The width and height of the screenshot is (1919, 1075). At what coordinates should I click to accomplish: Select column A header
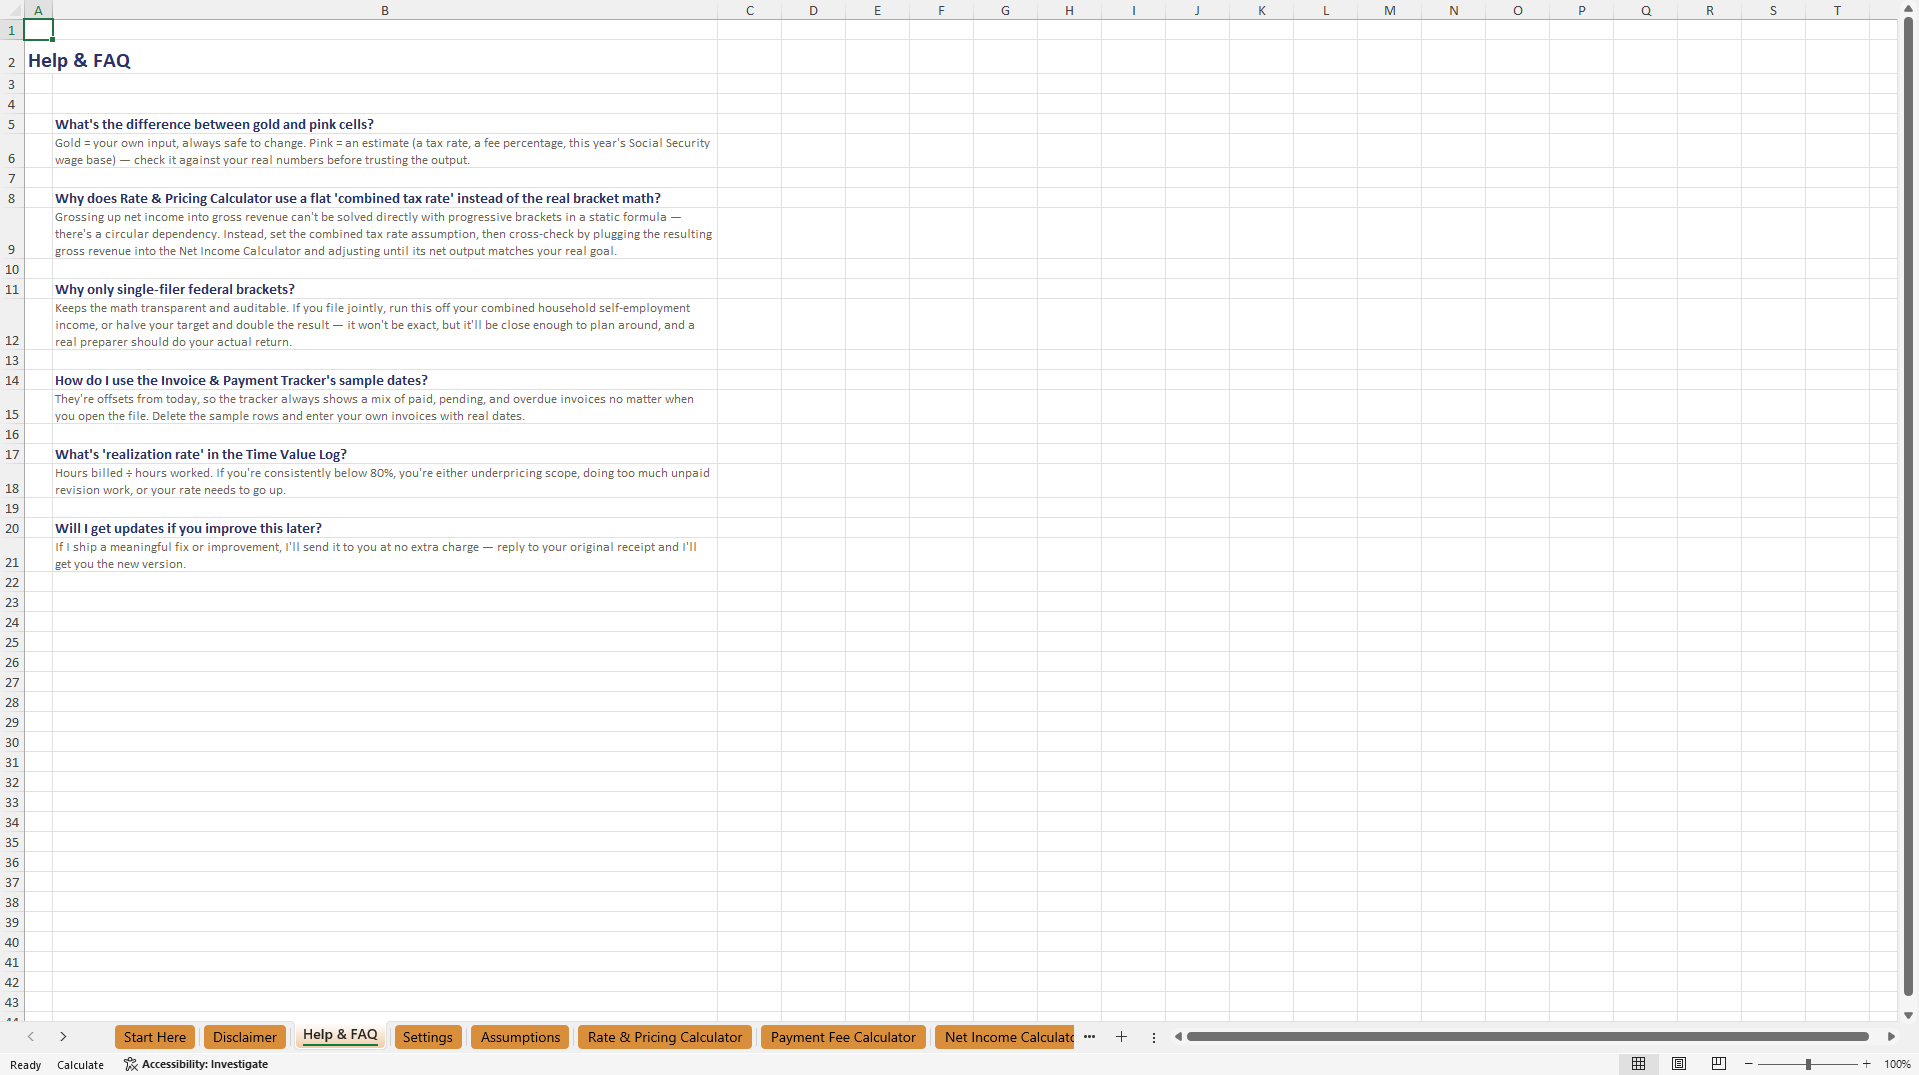click(x=38, y=10)
